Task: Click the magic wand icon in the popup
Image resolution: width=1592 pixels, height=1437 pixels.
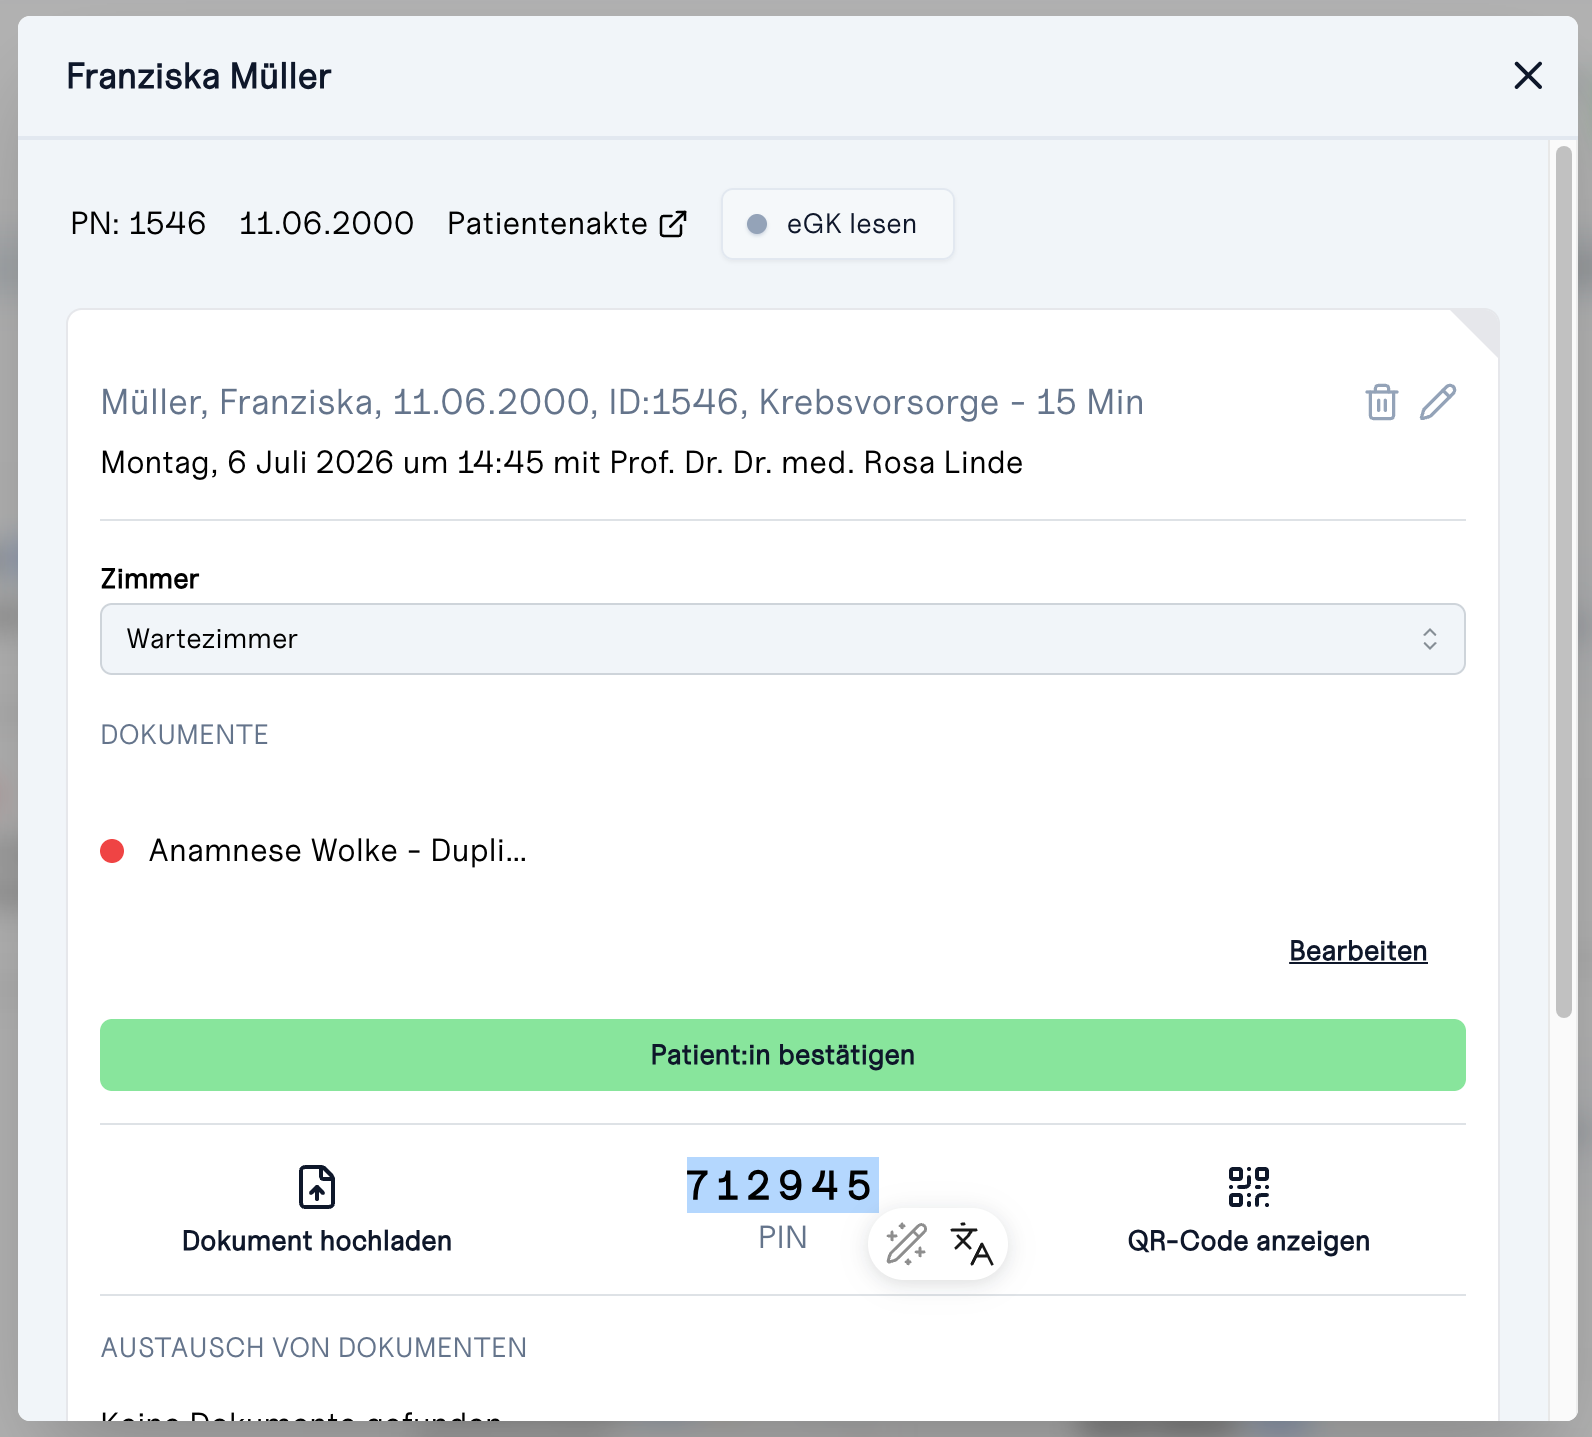Action: tap(906, 1244)
